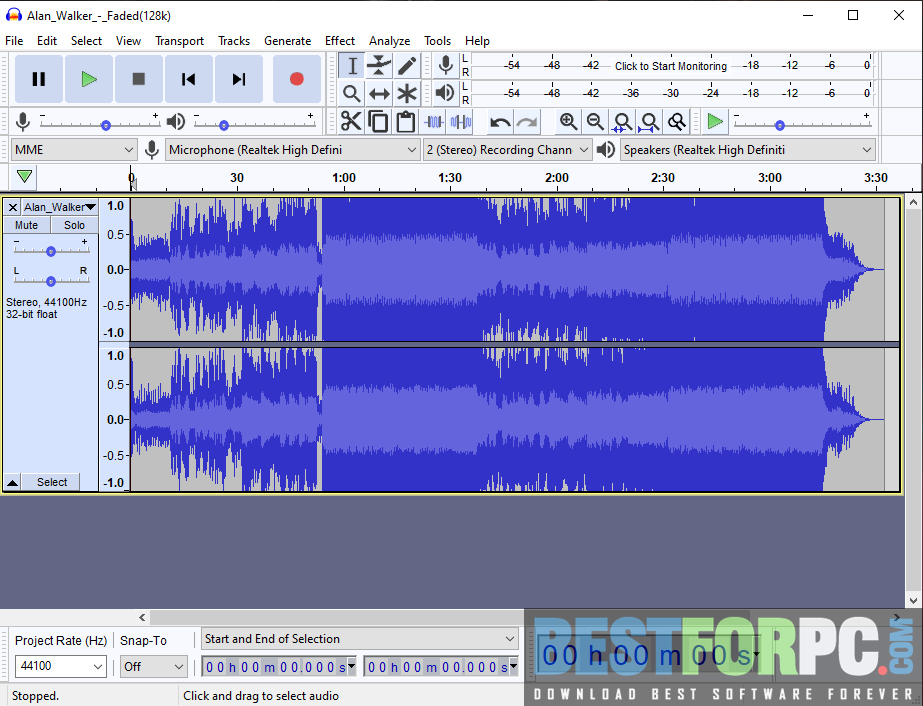The height and width of the screenshot is (706, 923).
Task: Open the File menu
Action: [14, 41]
